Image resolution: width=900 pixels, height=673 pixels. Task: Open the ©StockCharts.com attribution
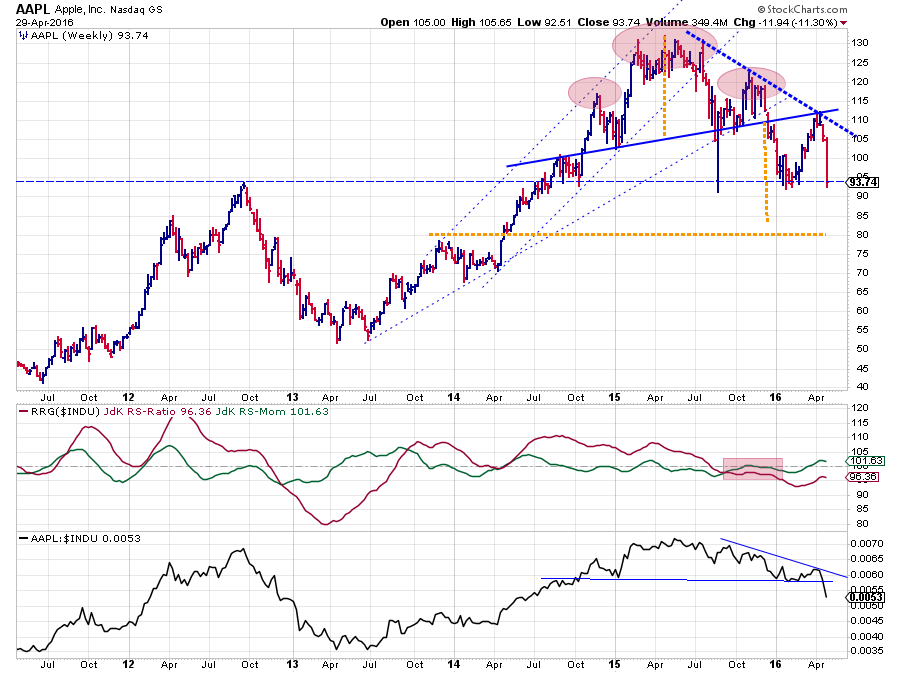[x=802, y=9]
